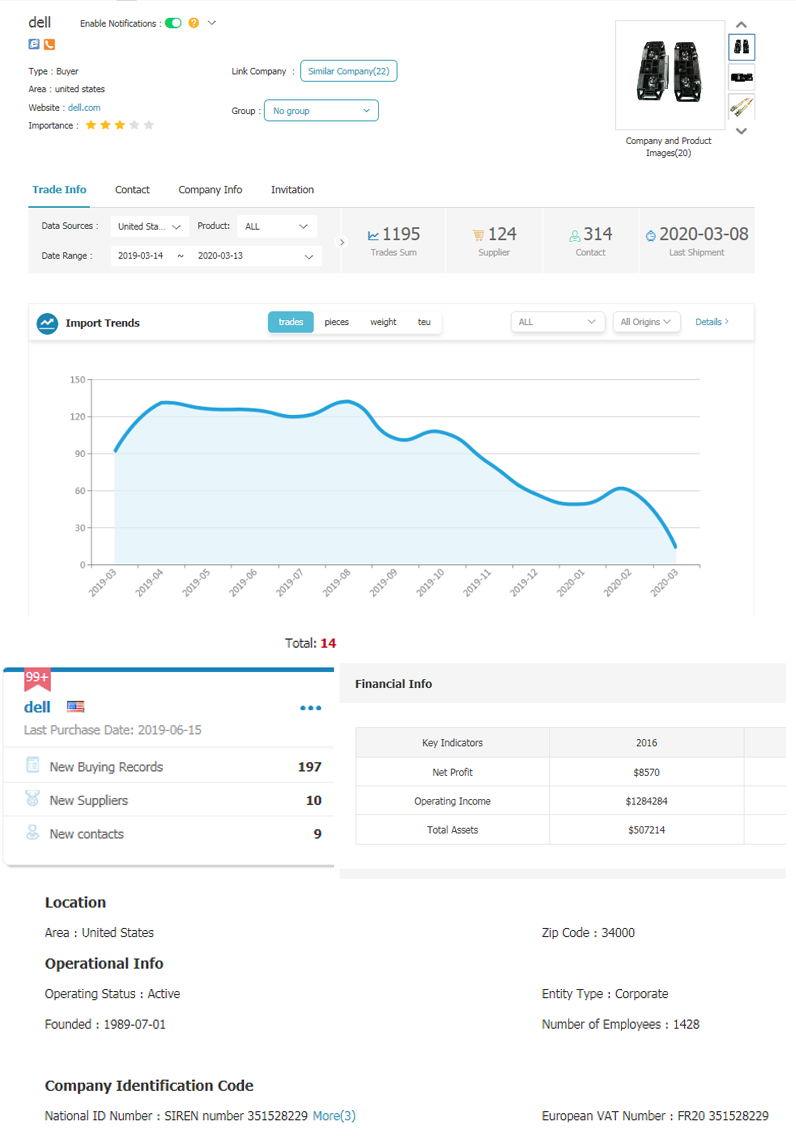
Task: Click the Operating Income value $1284284
Action: (x=646, y=801)
